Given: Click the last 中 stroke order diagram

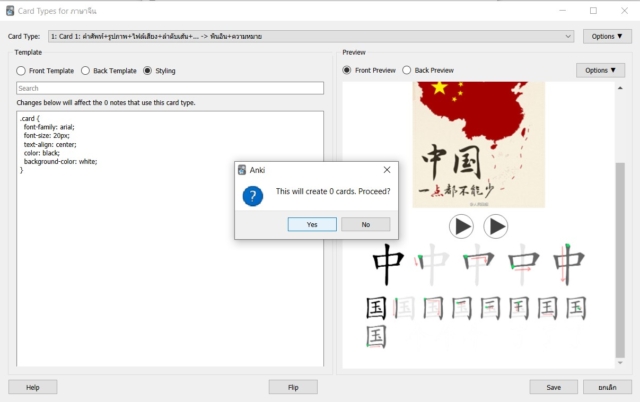Looking at the screenshot, I should 569,264.
